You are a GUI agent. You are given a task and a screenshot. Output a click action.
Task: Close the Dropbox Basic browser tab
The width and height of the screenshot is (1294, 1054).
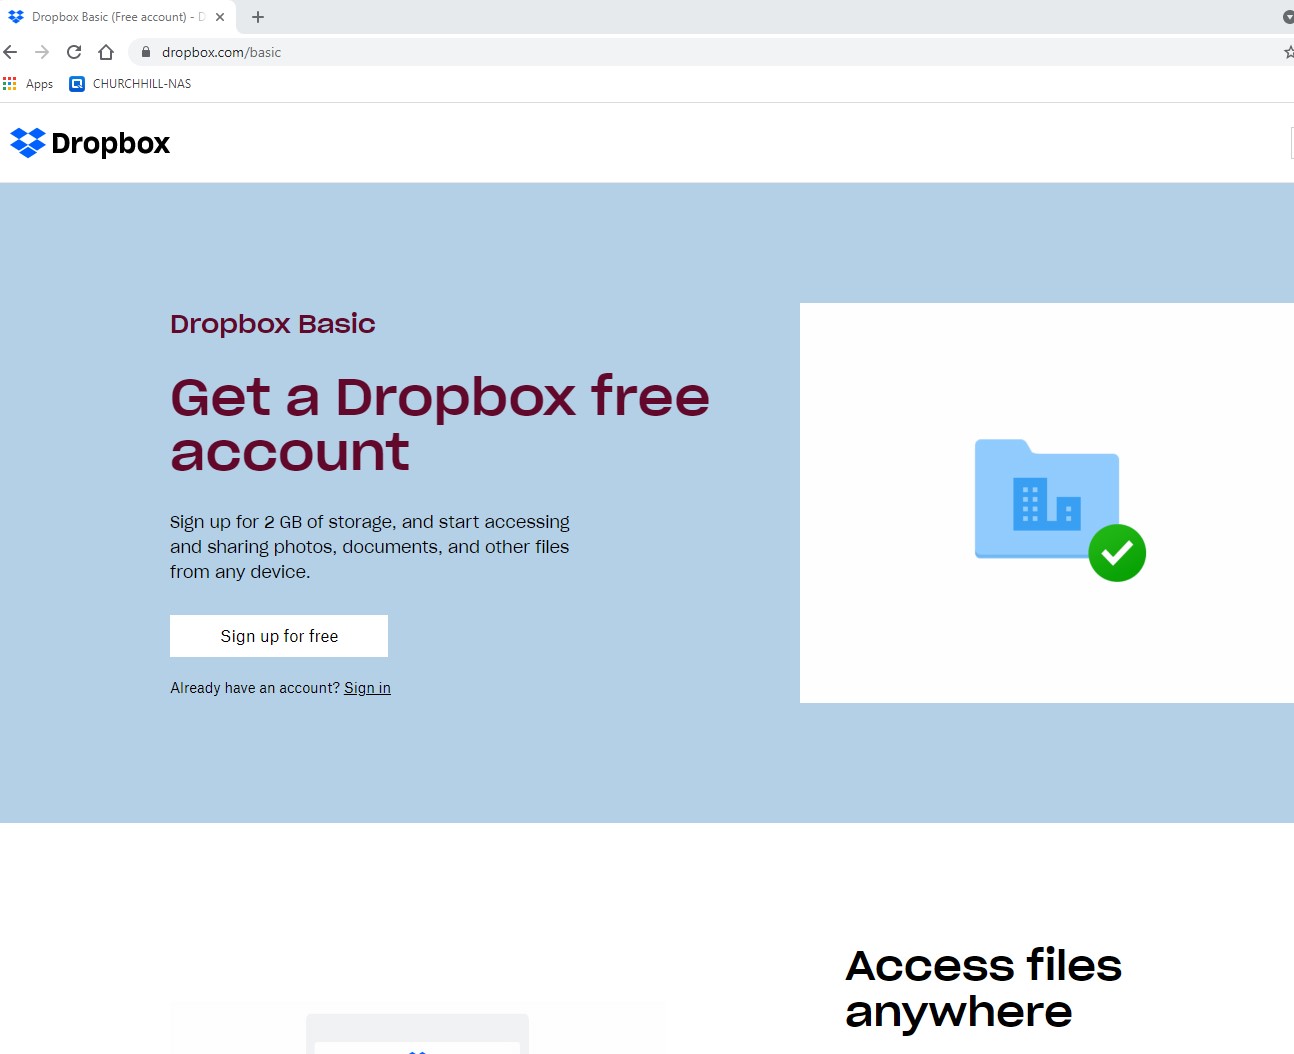click(x=220, y=17)
